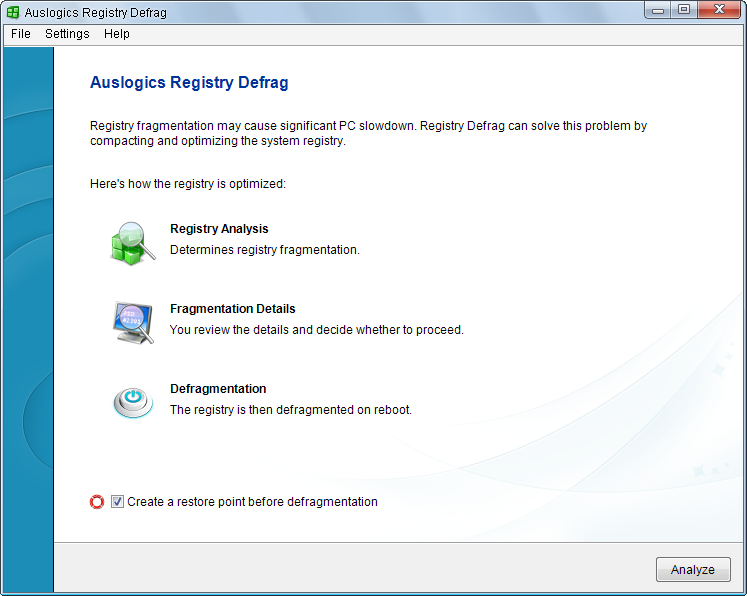Start the scan with the Analyze button
This screenshot has height=596, width=747.
693,569
